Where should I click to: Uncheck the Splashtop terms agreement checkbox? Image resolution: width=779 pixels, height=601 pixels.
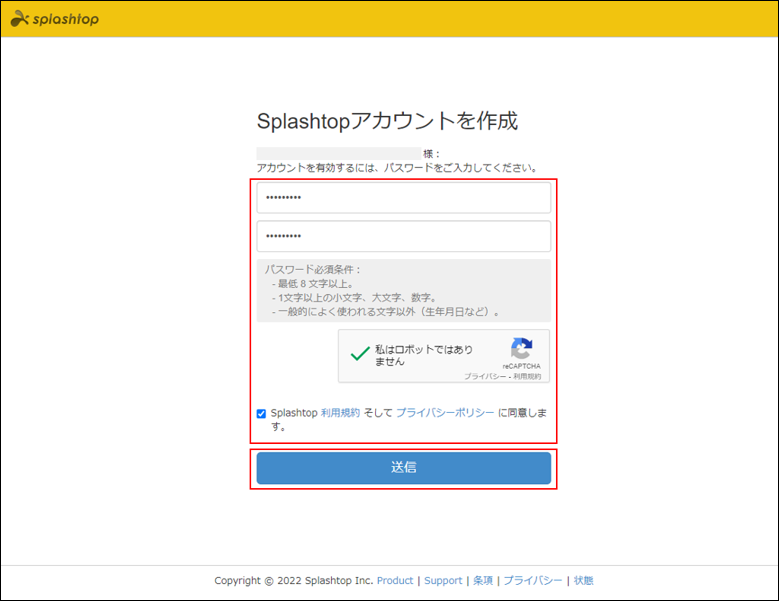261,413
